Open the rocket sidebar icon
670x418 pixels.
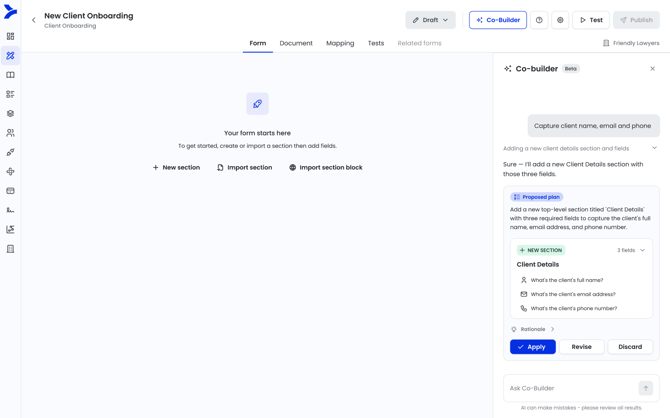point(10,152)
